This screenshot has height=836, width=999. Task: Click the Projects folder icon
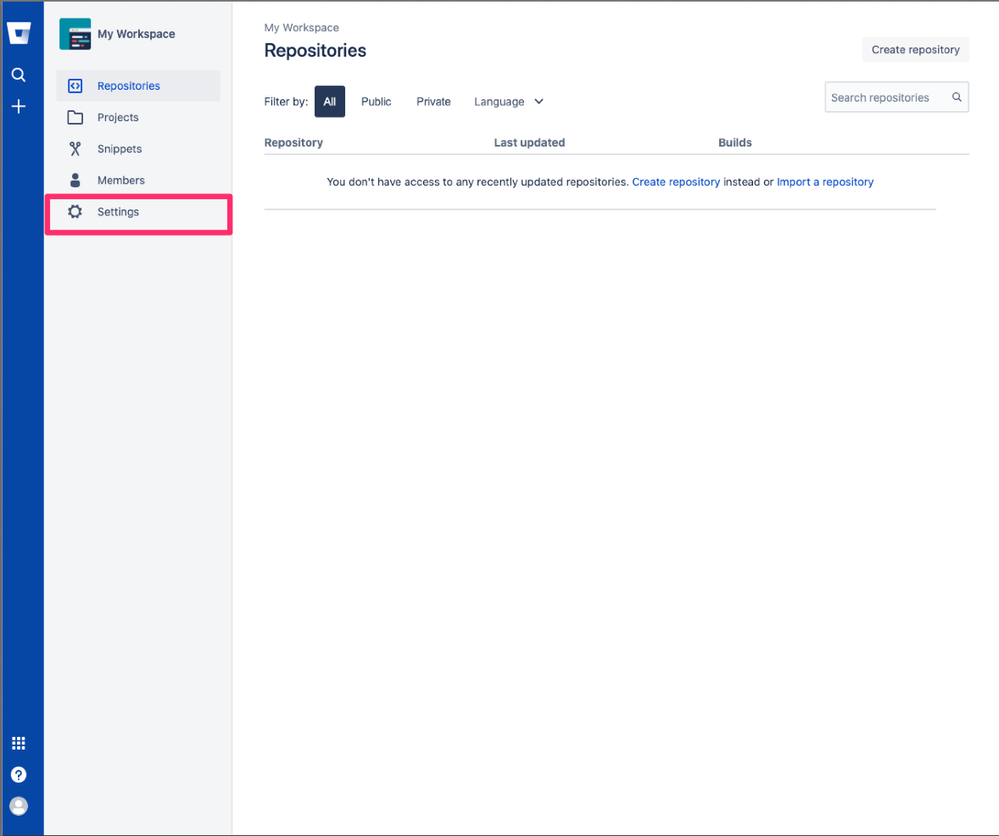coord(75,117)
